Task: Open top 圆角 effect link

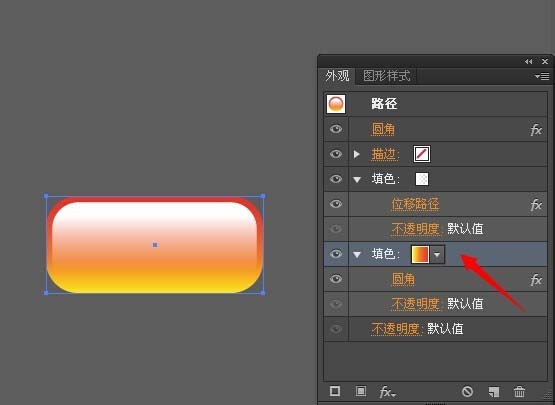Action: tap(383, 129)
